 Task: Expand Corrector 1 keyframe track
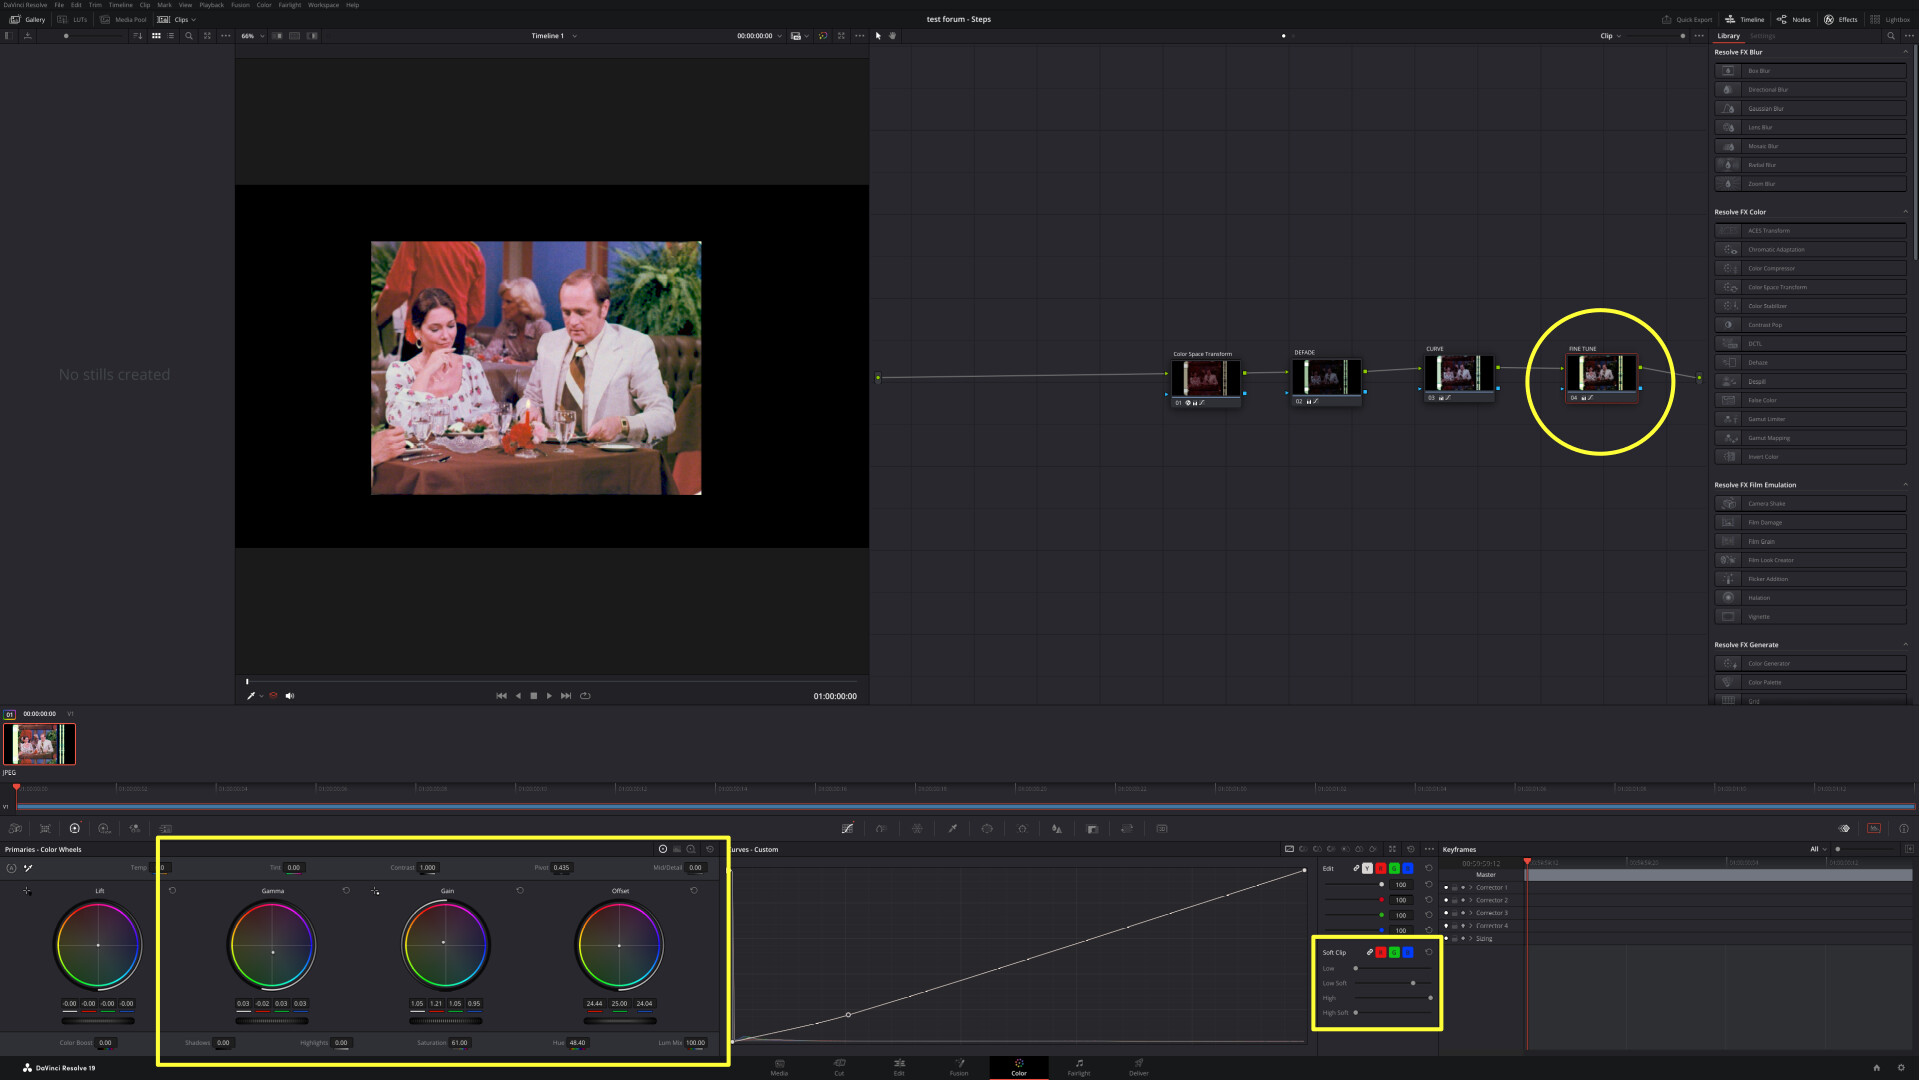tap(1470, 887)
